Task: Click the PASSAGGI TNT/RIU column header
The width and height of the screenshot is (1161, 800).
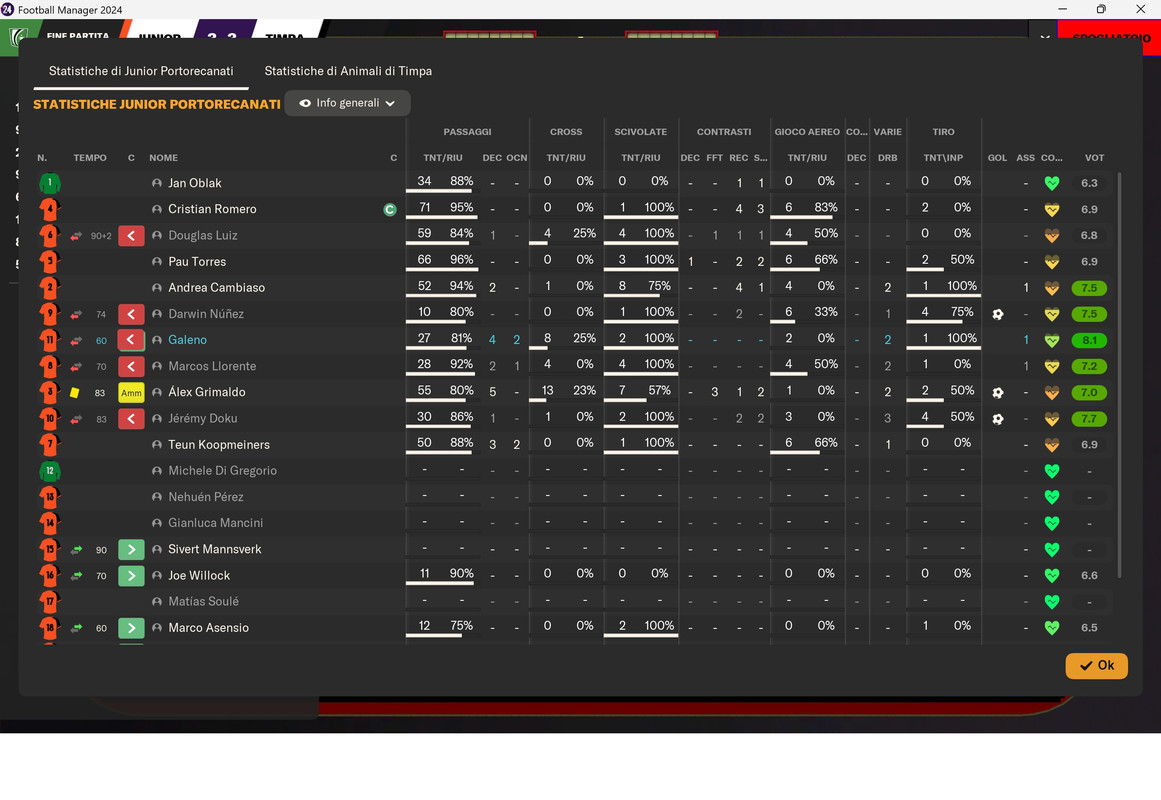Action: tap(443, 158)
